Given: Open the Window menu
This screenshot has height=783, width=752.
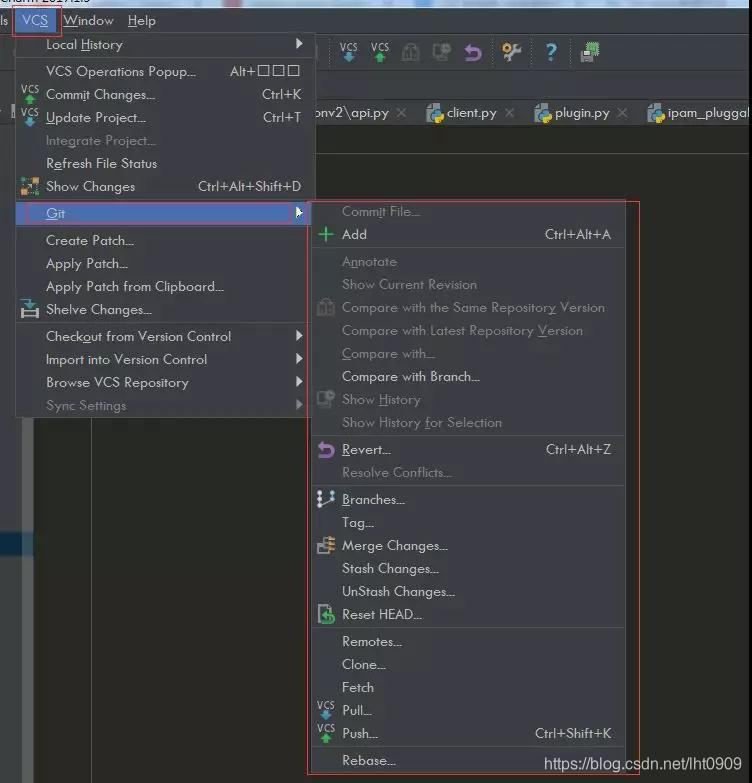Looking at the screenshot, I should pos(88,21).
